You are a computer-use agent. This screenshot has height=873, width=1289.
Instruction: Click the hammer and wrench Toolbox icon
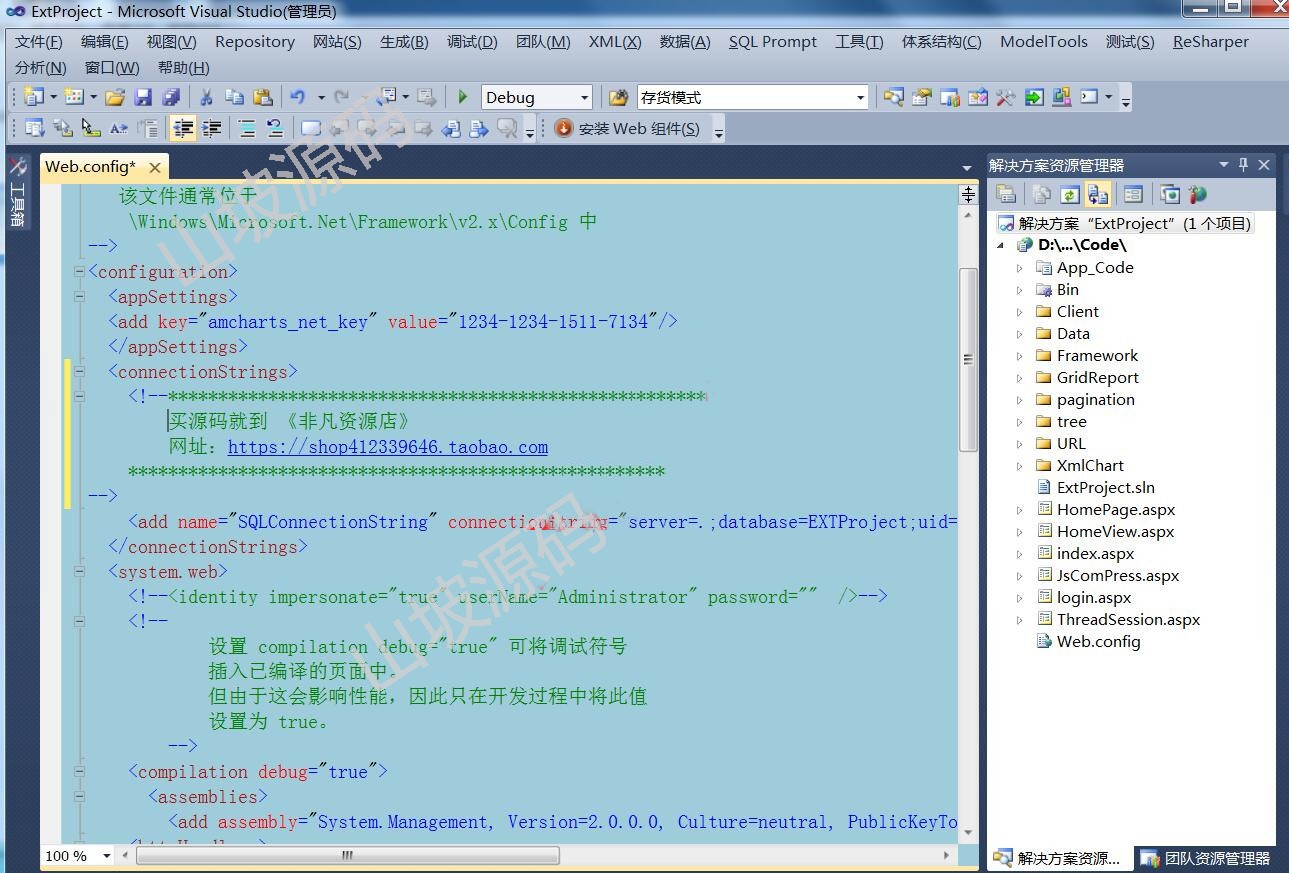pos(1006,97)
